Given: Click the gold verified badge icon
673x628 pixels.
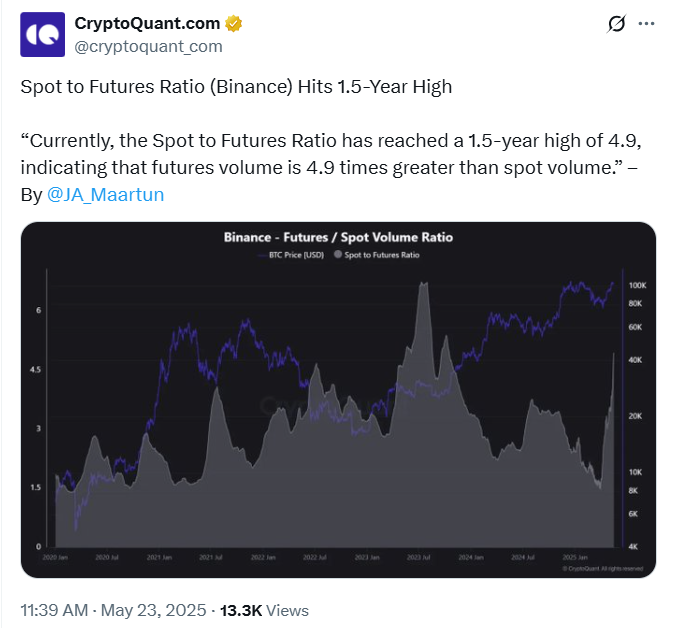Looking at the screenshot, I should coord(233,24).
